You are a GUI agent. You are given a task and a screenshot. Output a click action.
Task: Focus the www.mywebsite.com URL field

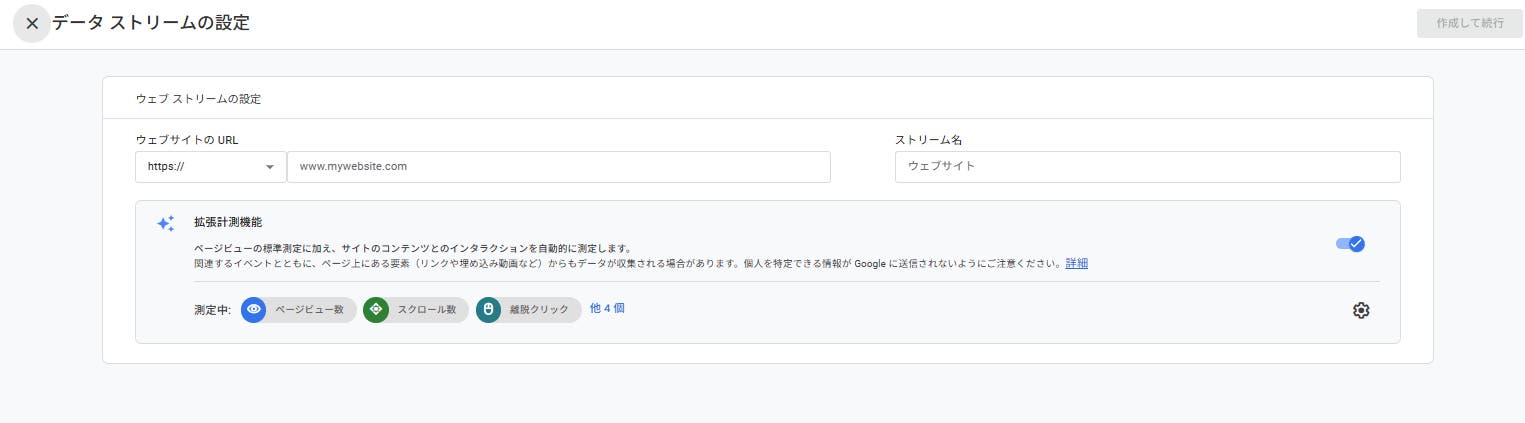(x=558, y=167)
